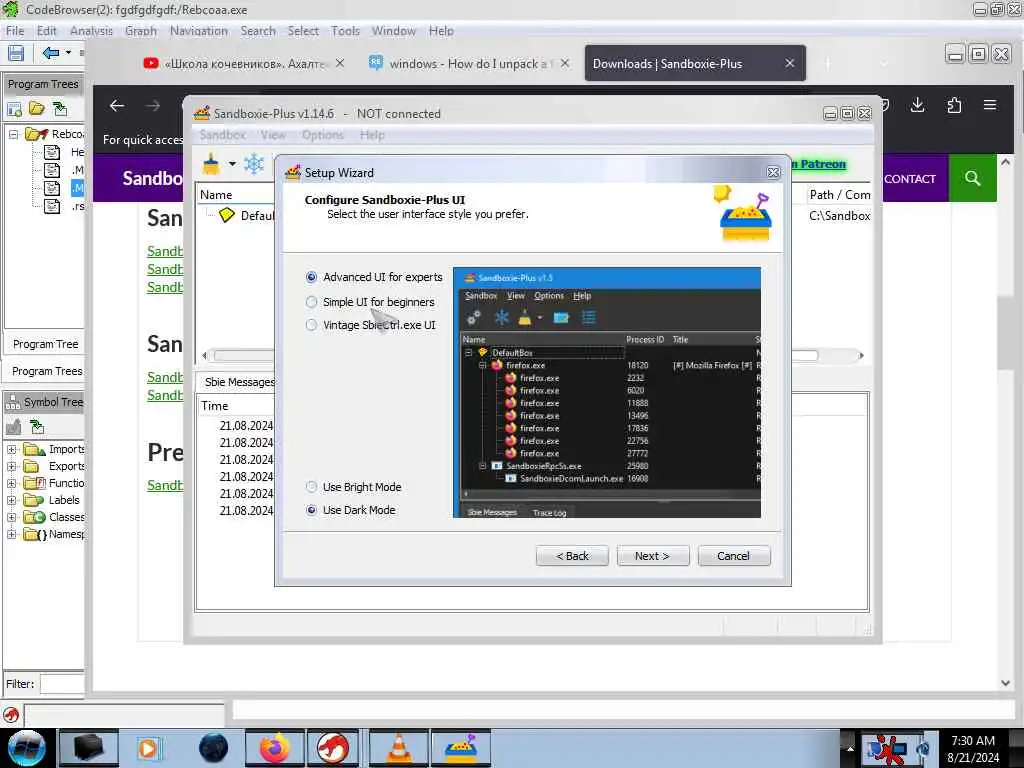The image size is (1024, 768).
Task: Click Symbol Tree green navigation arrow icon
Action: [x=37, y=428]
